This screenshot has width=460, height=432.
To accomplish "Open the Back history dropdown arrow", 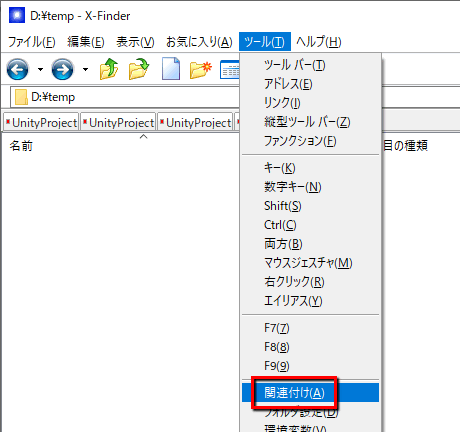I will point(40,69).
